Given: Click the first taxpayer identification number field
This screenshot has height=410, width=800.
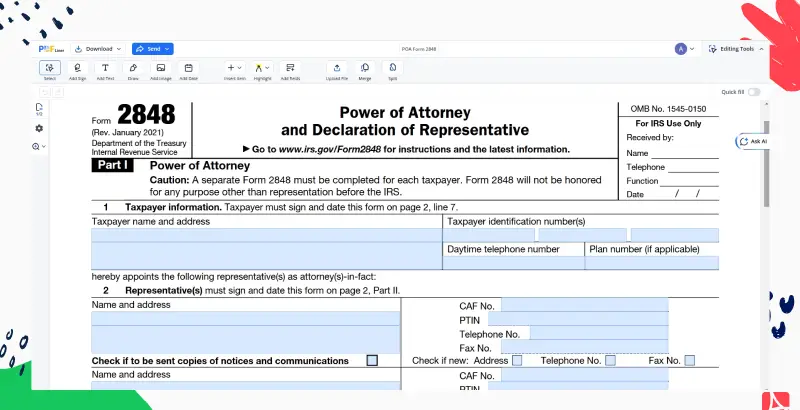Looking at the screenshot, I should click(489, 235).
